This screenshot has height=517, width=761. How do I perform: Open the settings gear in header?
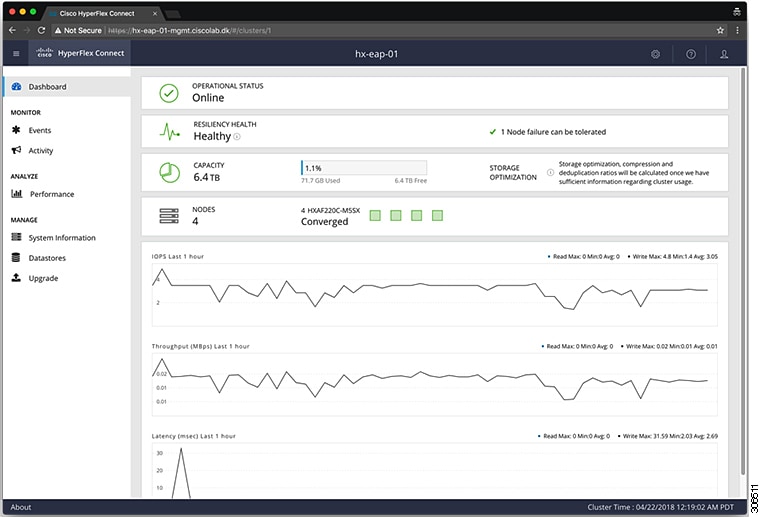655,54
